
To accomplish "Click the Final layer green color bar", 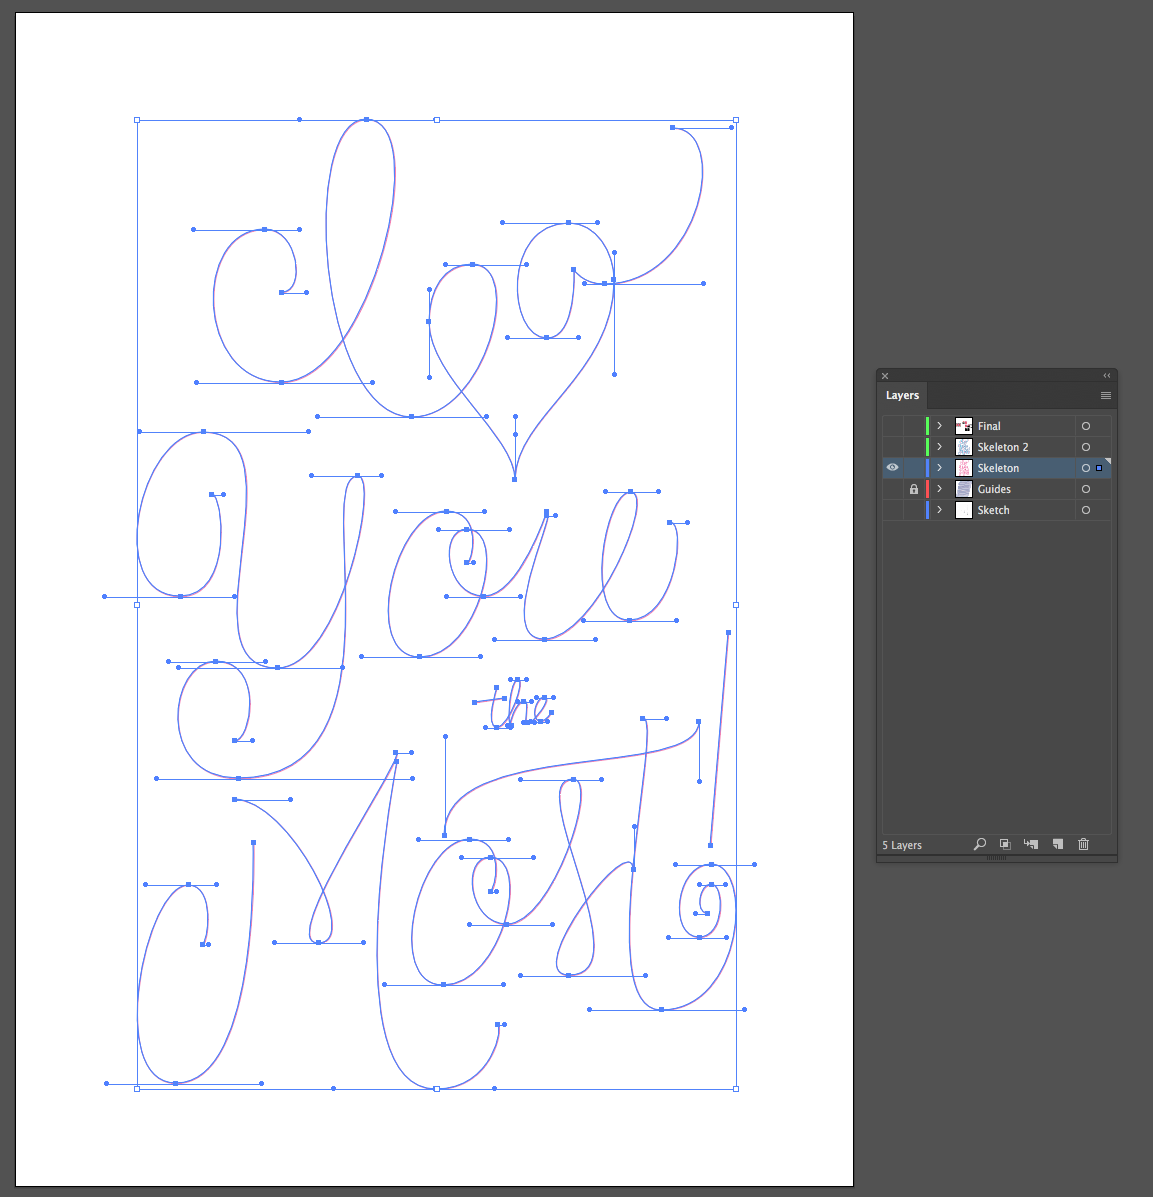I will (x=928, y=426).
